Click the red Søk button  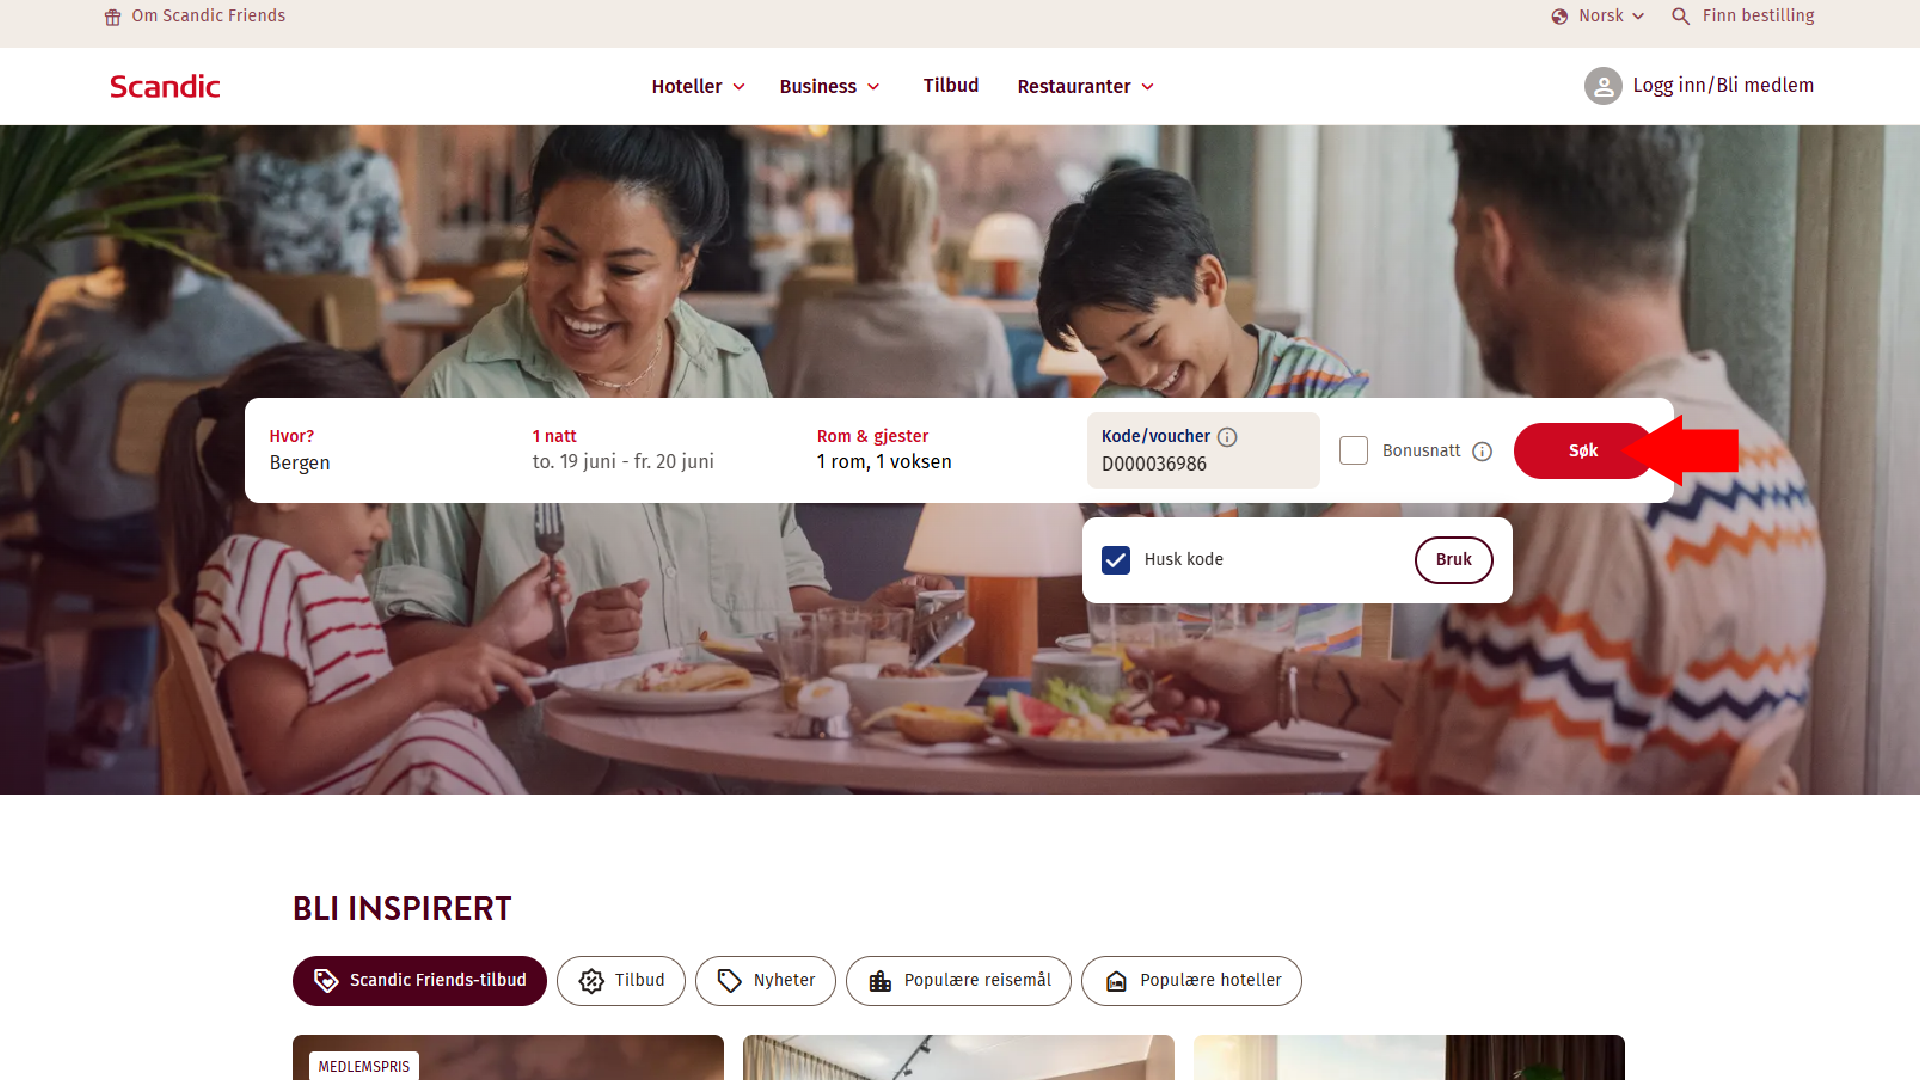(1583, 451)
